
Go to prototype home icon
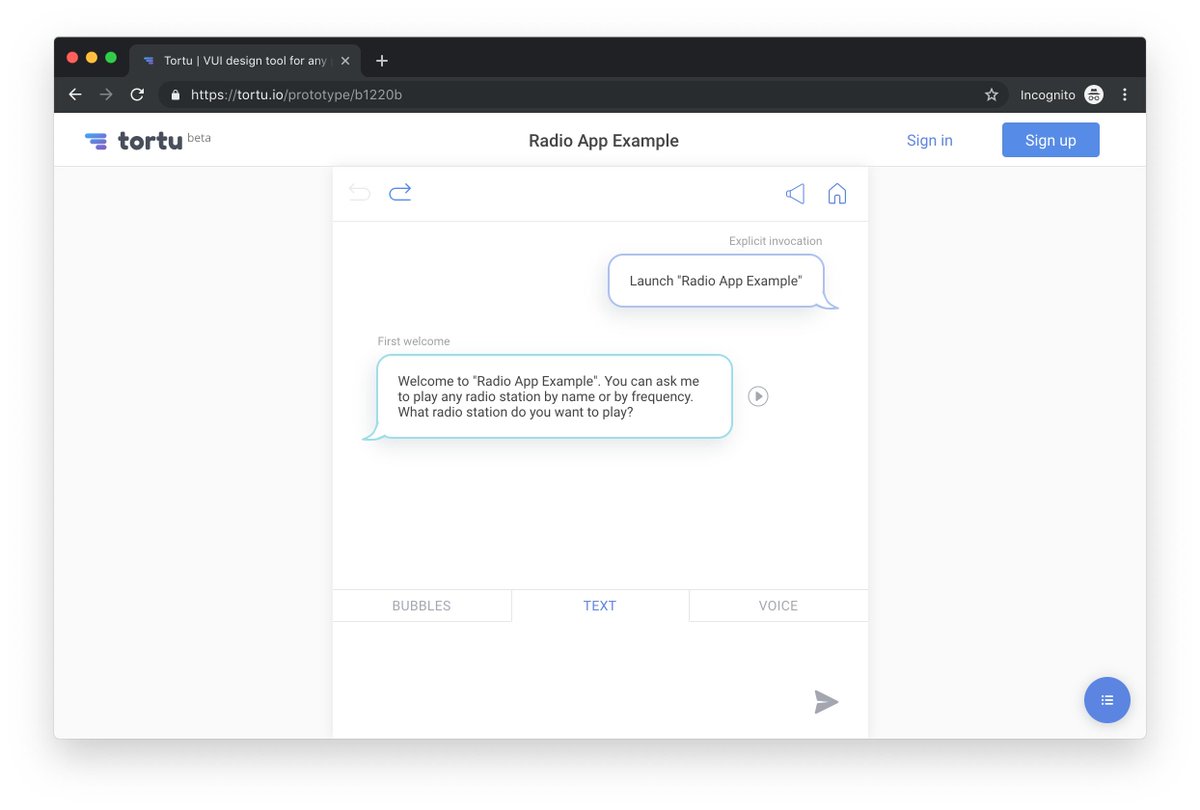837,193
